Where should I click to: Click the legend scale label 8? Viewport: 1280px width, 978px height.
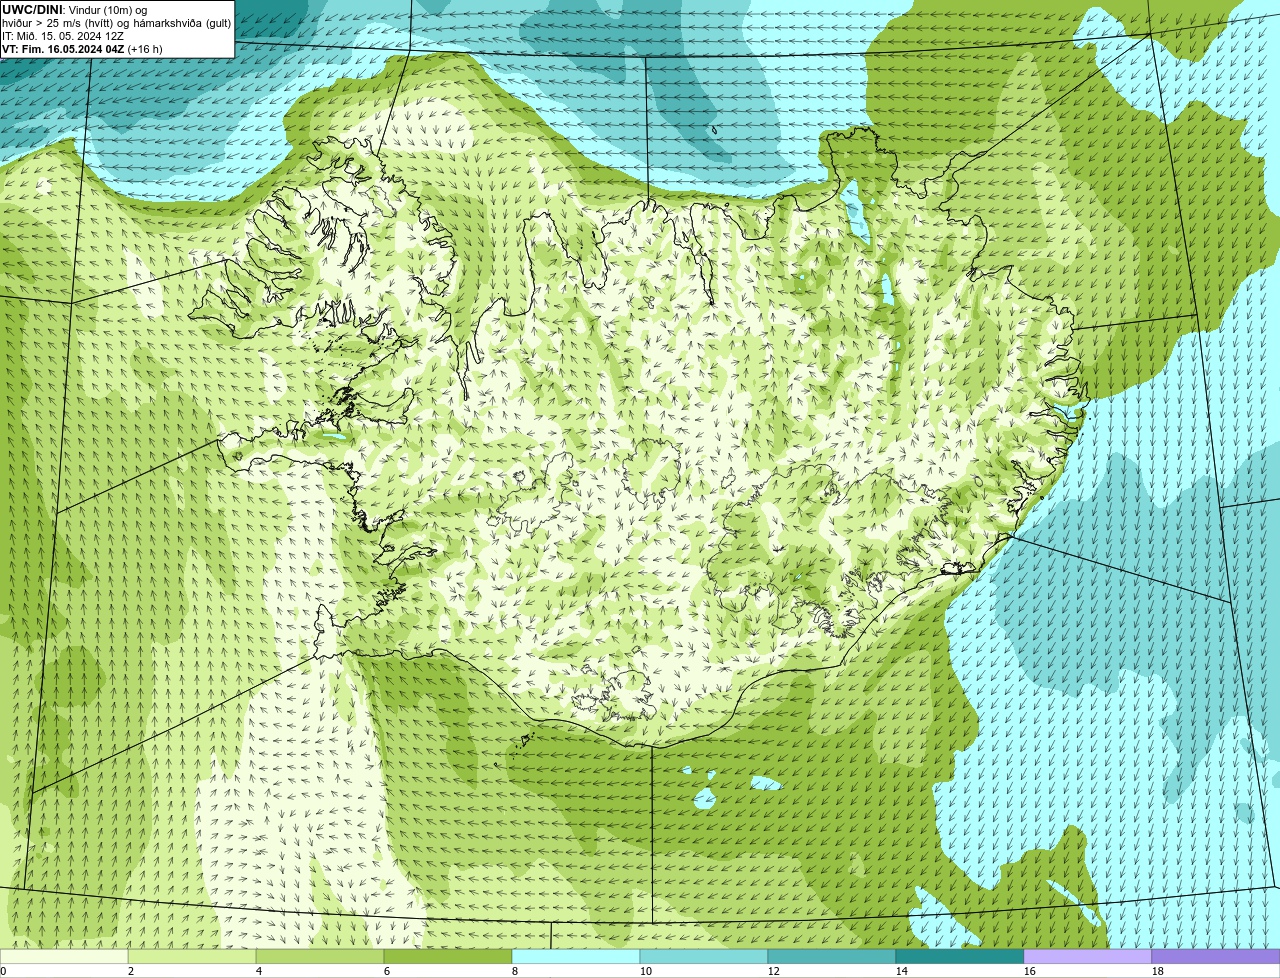(515, 971)
